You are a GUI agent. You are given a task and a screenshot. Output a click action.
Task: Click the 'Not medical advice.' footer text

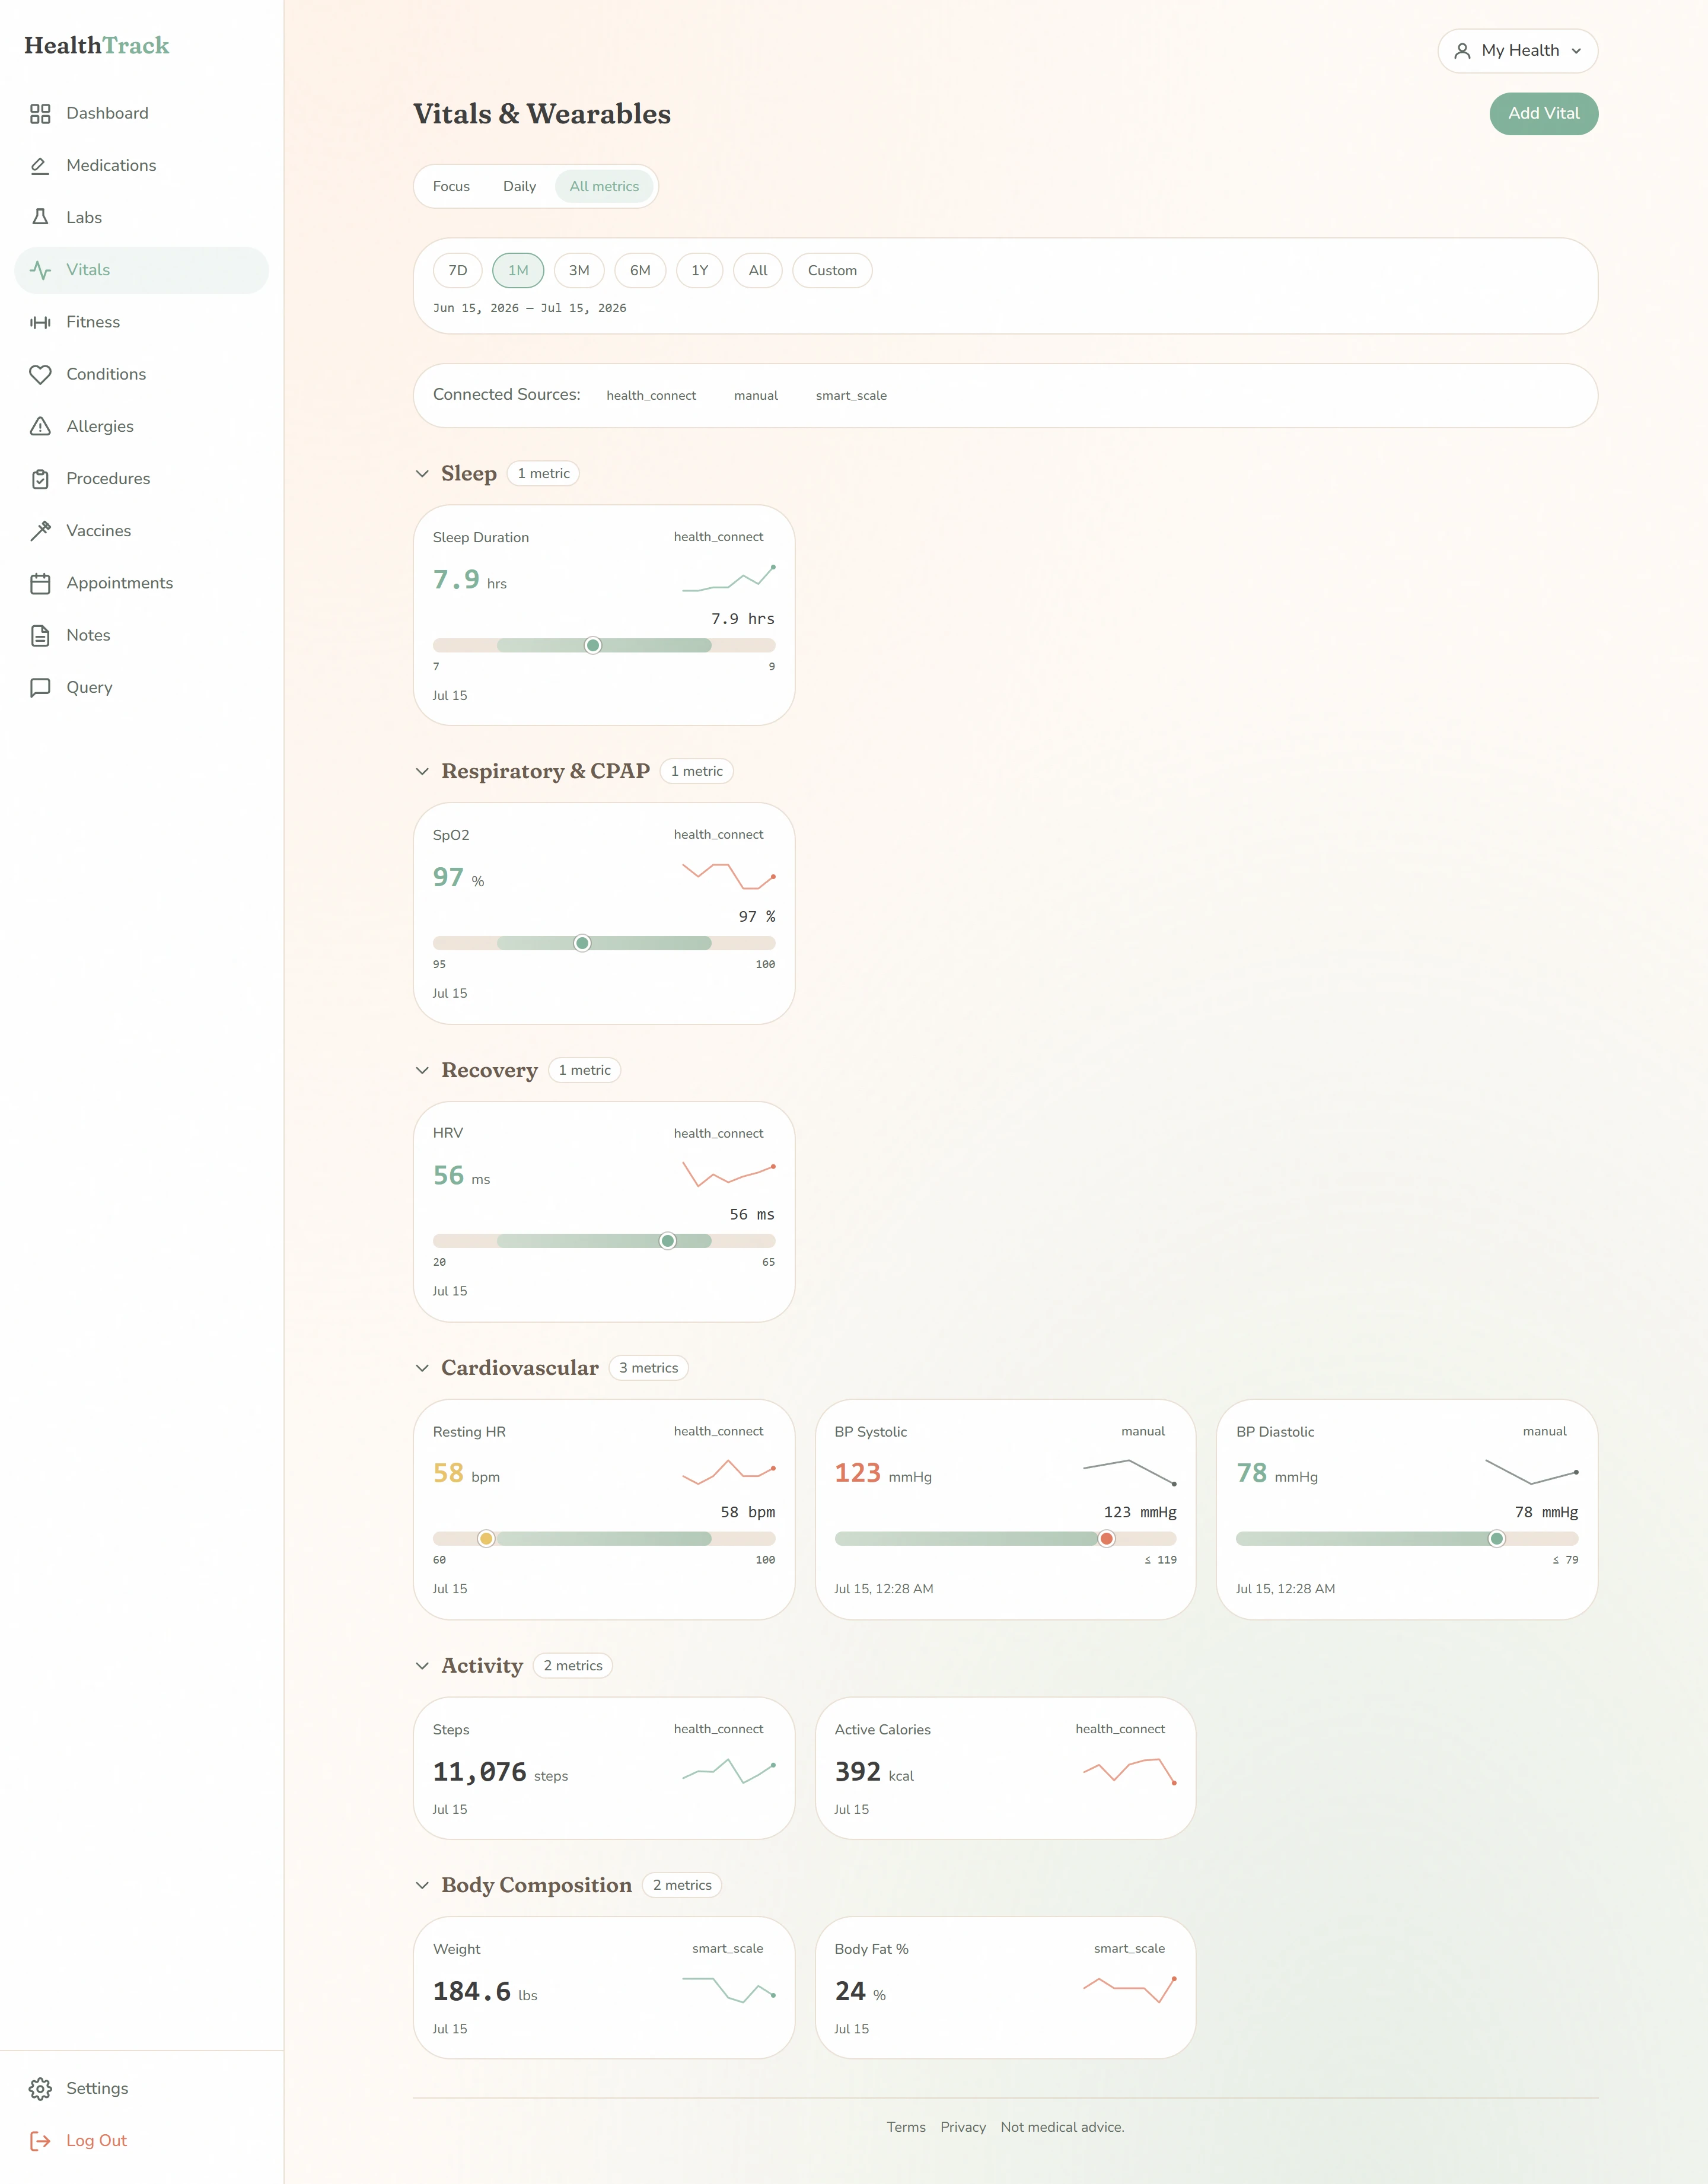[x=1062, y=2127]
